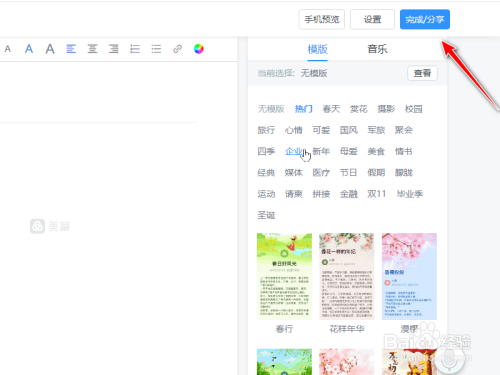
Task: Select 可爱 category tag
Action: pyautogui.click(x=321, y=130)
